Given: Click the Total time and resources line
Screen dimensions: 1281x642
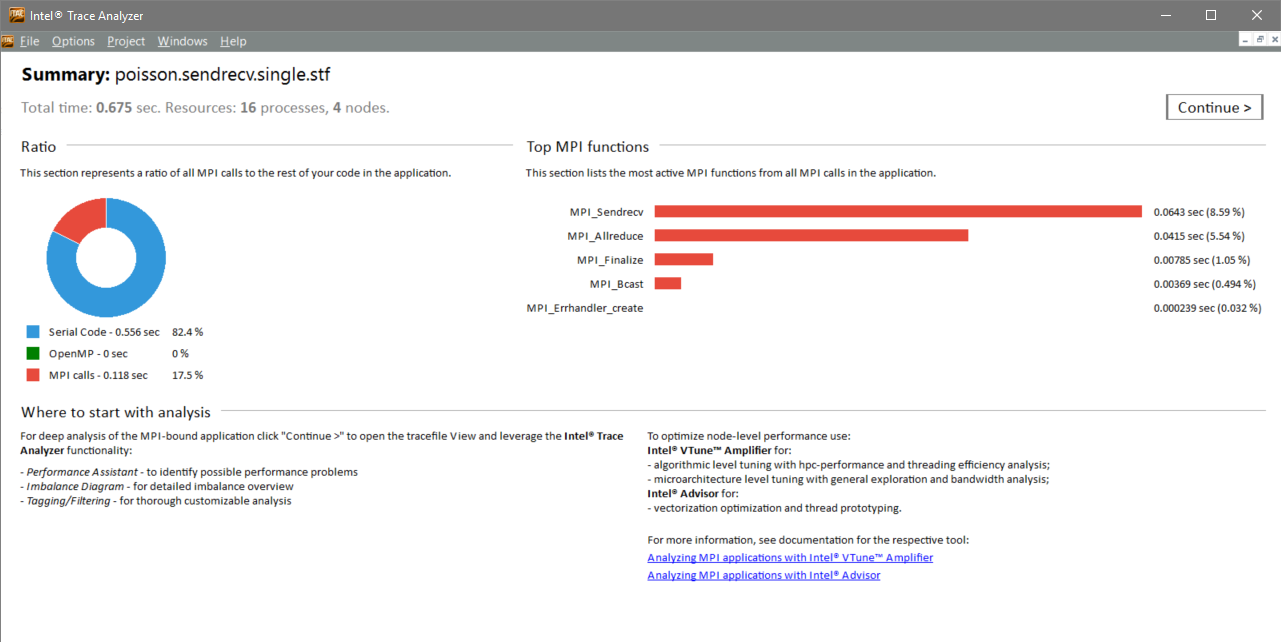Looking at the screenshot, I should (x=205, y=107).
